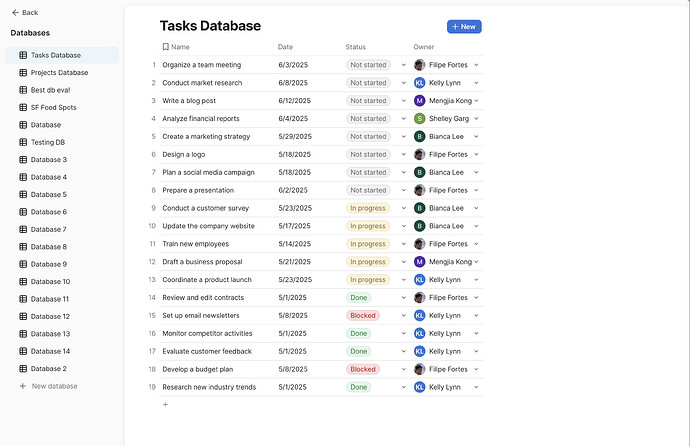Select Best db eva! in the sidebar

coord(51,90)
